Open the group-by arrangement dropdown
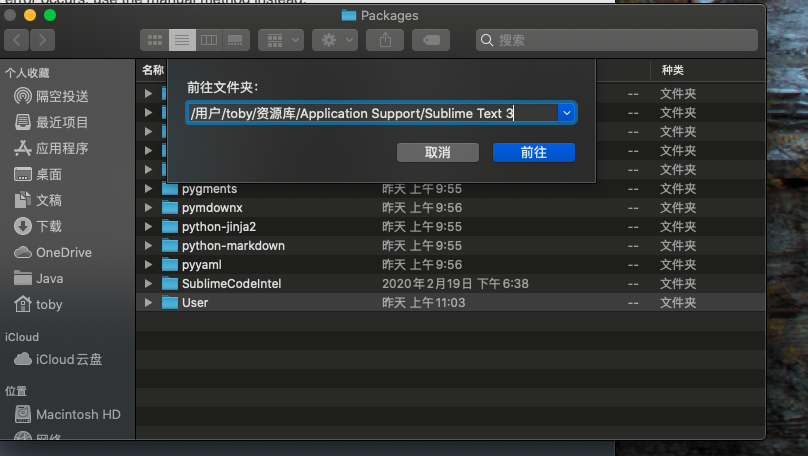This screenshot has height=456, width=808. tap(281, 40)
